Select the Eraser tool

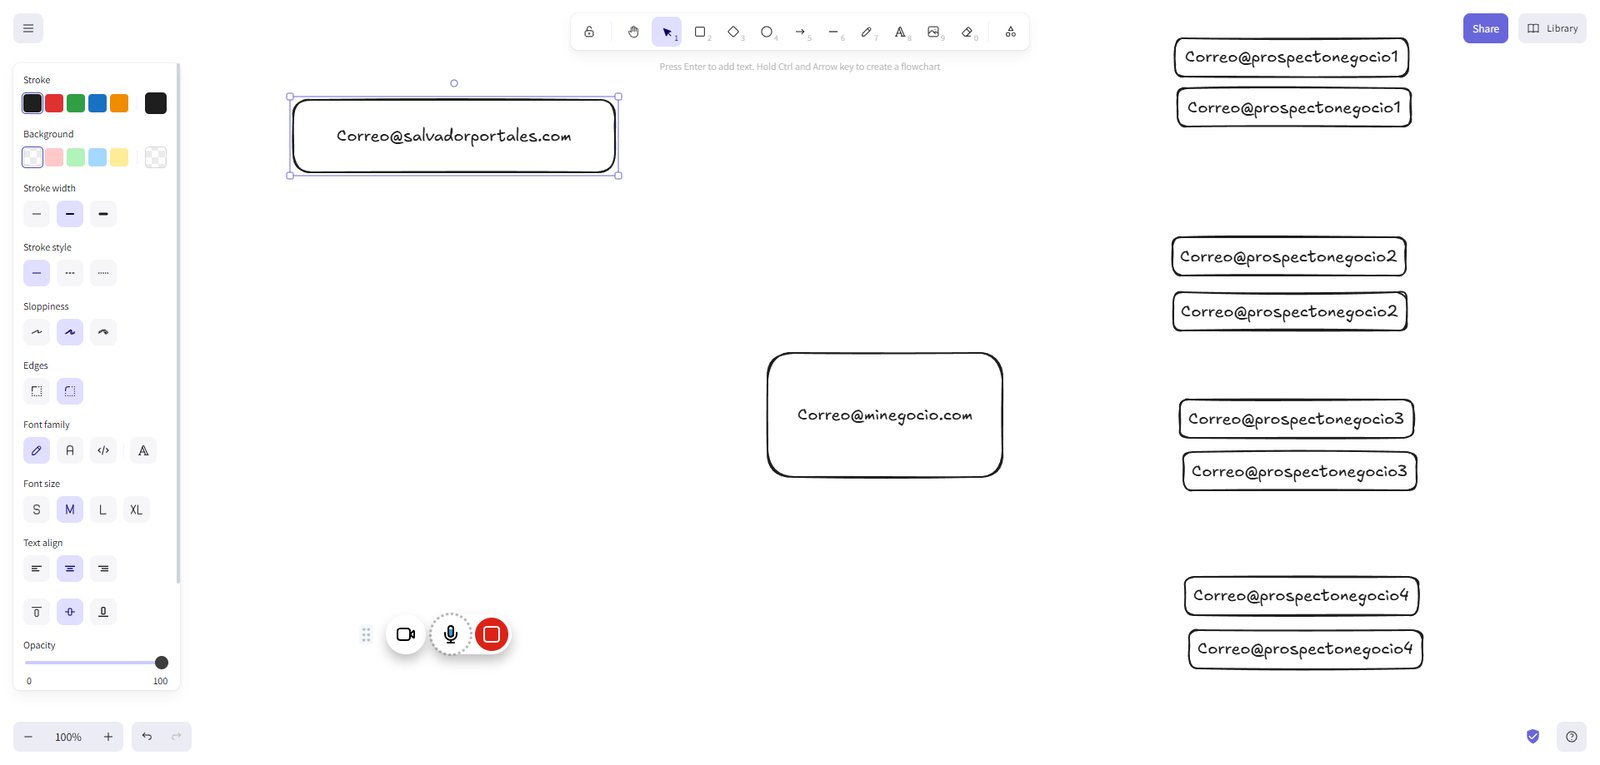pyautogui.click(x=967, y=32)
